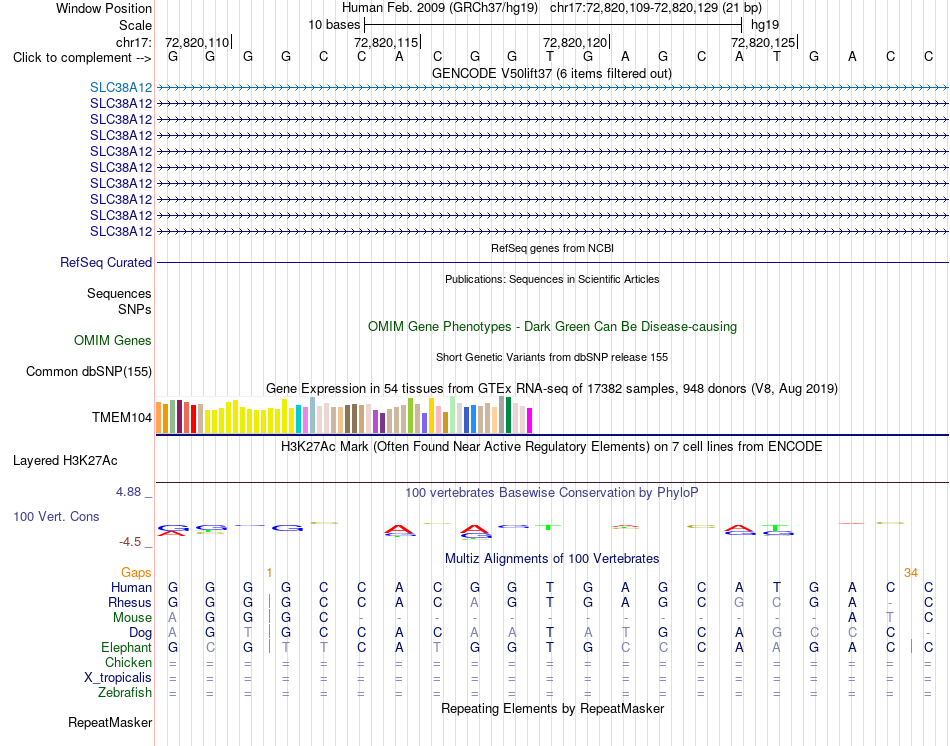This screenshot has height=746, width=950.
Task: Click the dark green bar in GTEx chart
Action: [508, 415]
